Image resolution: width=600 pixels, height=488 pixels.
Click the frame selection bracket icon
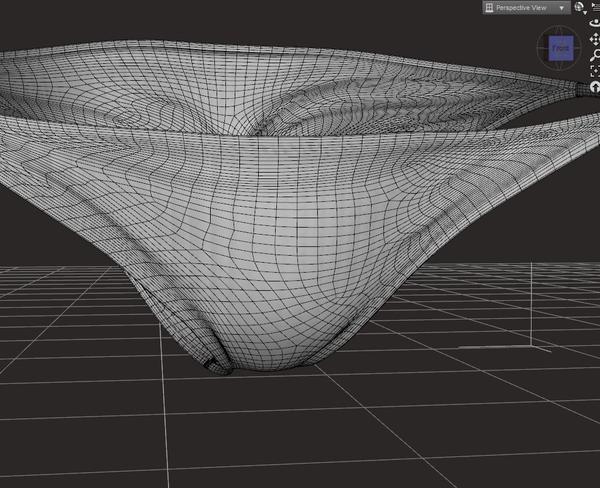click(595, 71)
